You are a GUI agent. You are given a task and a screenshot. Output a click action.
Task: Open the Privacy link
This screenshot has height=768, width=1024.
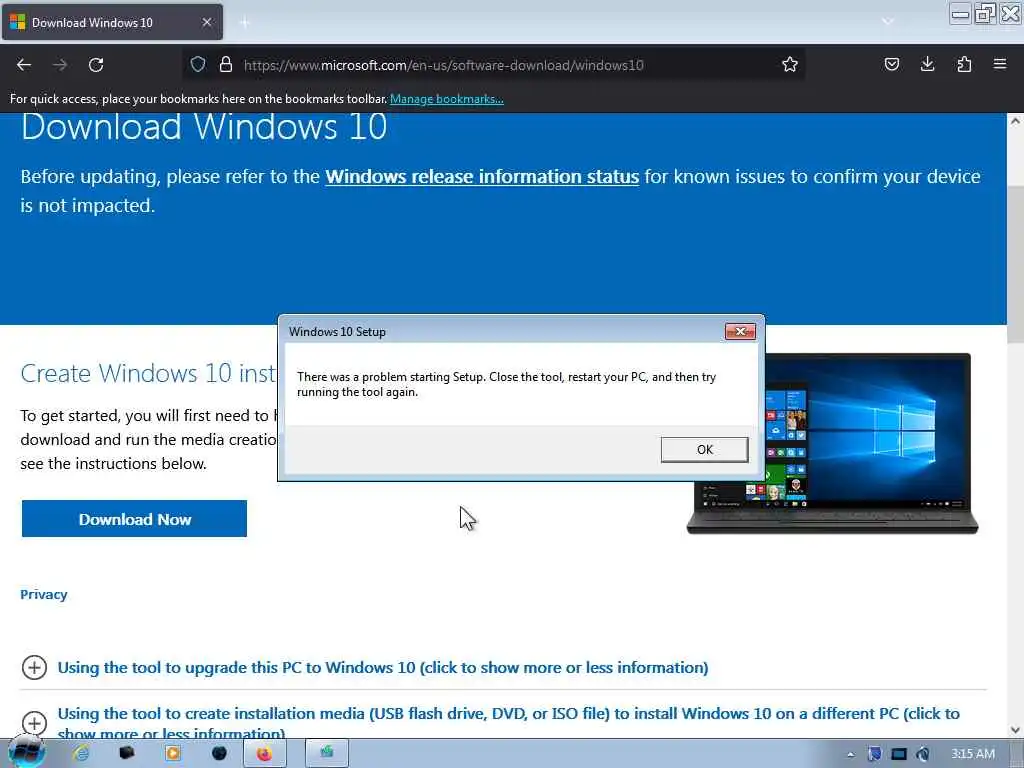[x=44, y=594]
